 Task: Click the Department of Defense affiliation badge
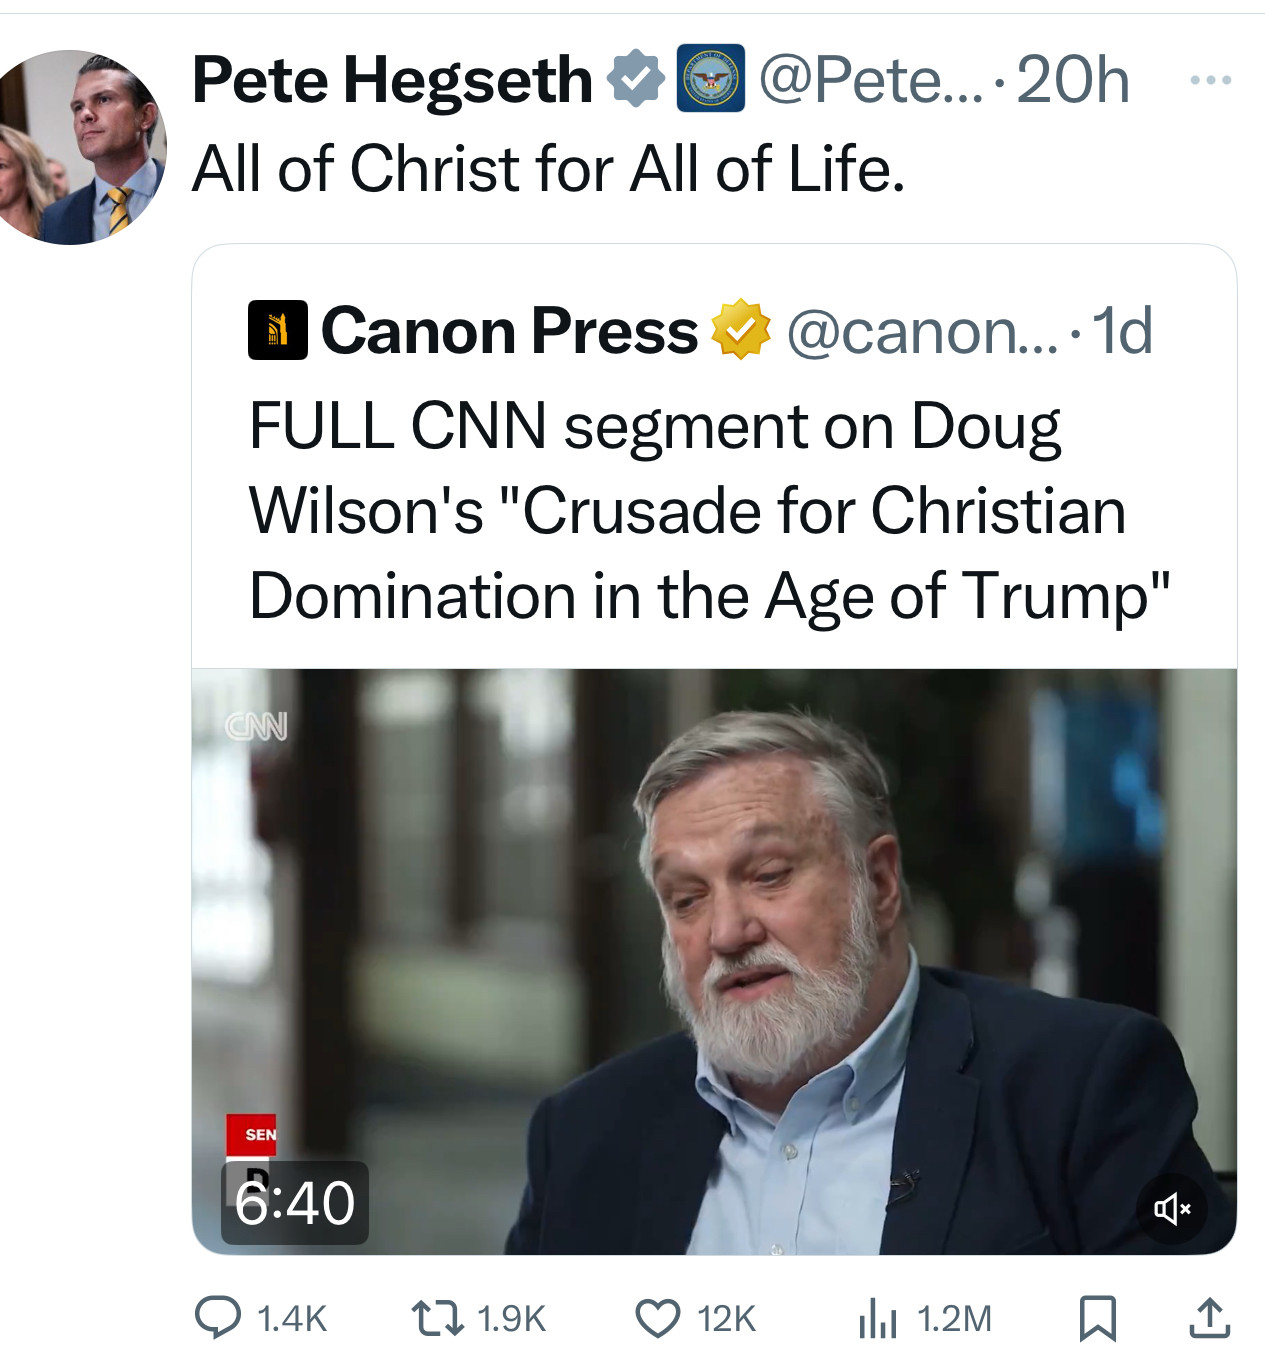(711, 78)
